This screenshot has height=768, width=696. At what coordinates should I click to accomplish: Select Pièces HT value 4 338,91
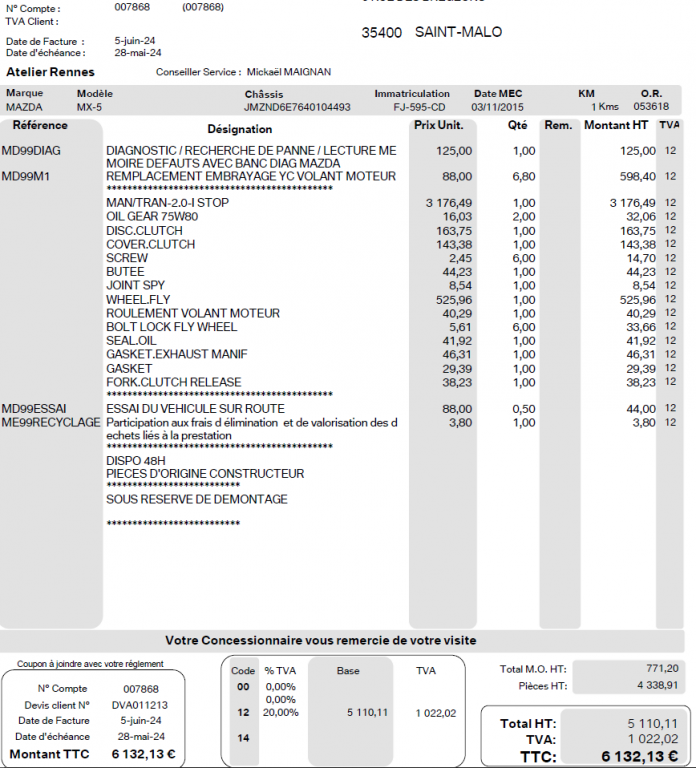(658, 685)
